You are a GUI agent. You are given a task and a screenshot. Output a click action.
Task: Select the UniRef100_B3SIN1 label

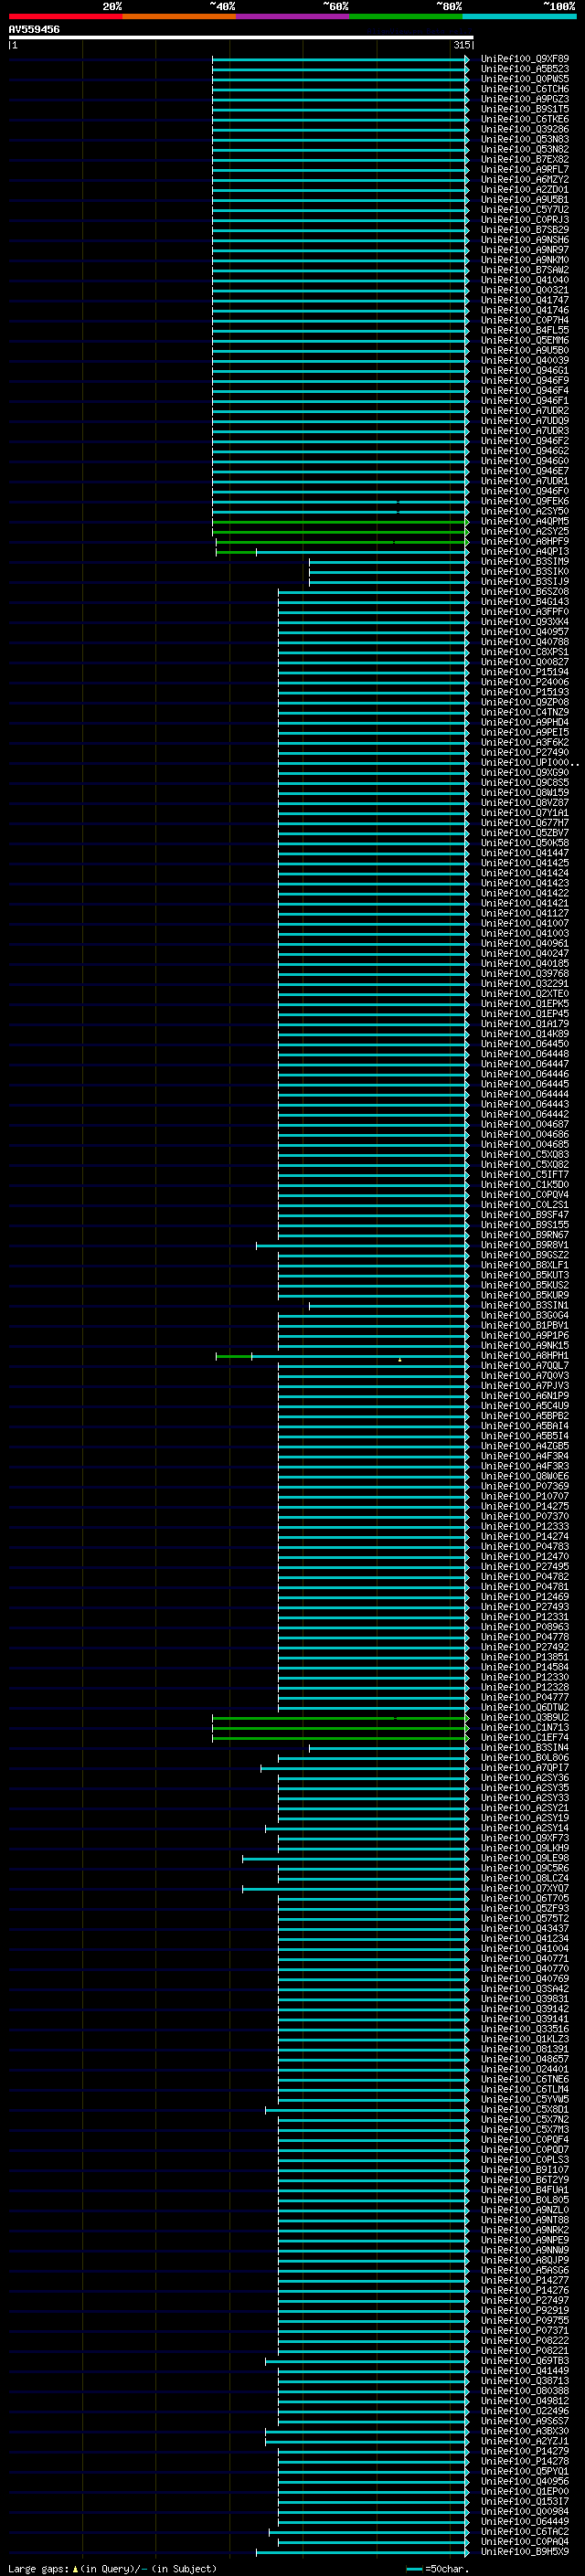pos(525,1305)
